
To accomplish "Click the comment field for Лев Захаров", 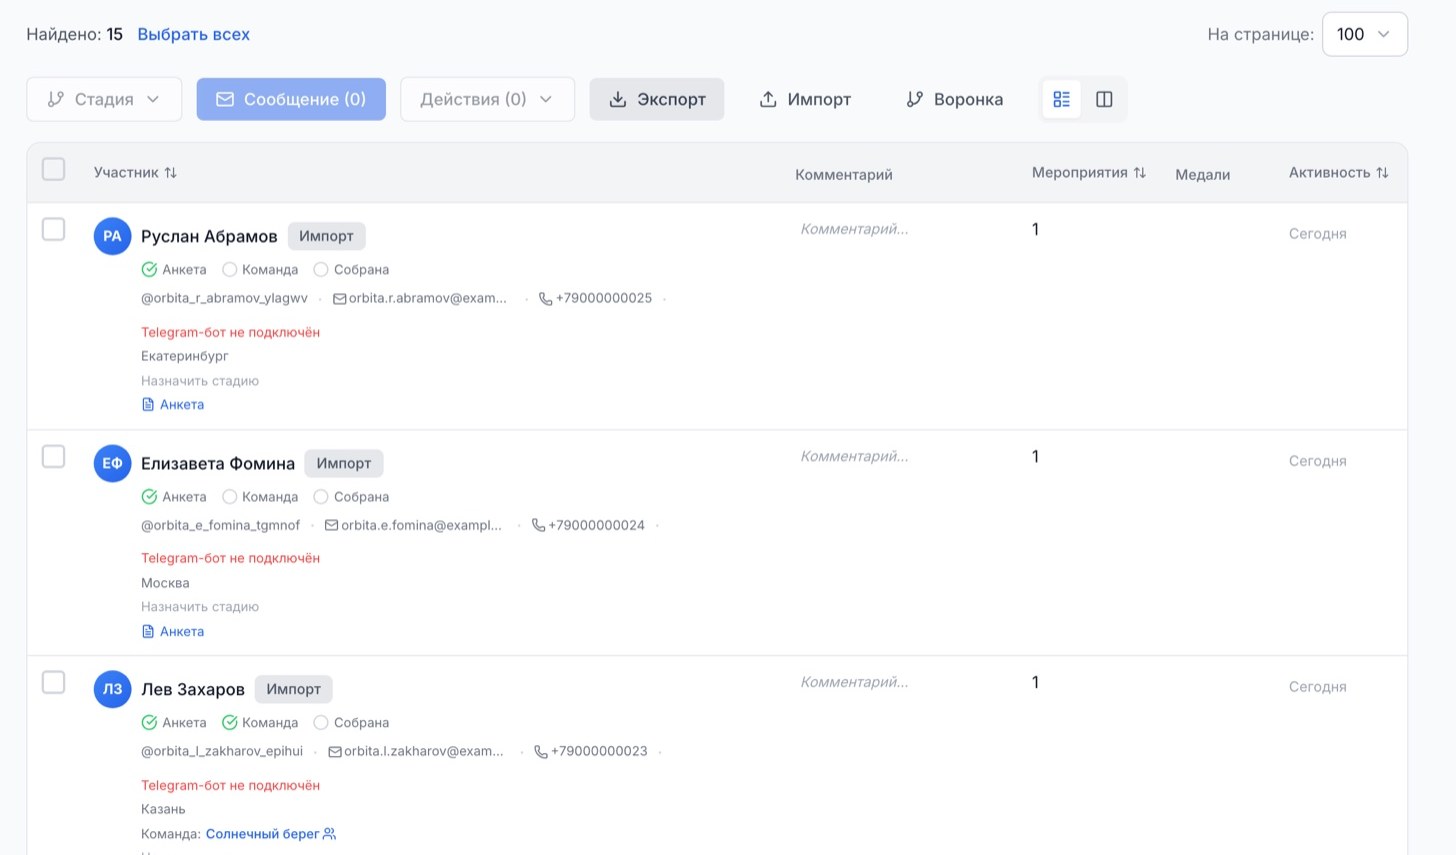I will point(855,682).
